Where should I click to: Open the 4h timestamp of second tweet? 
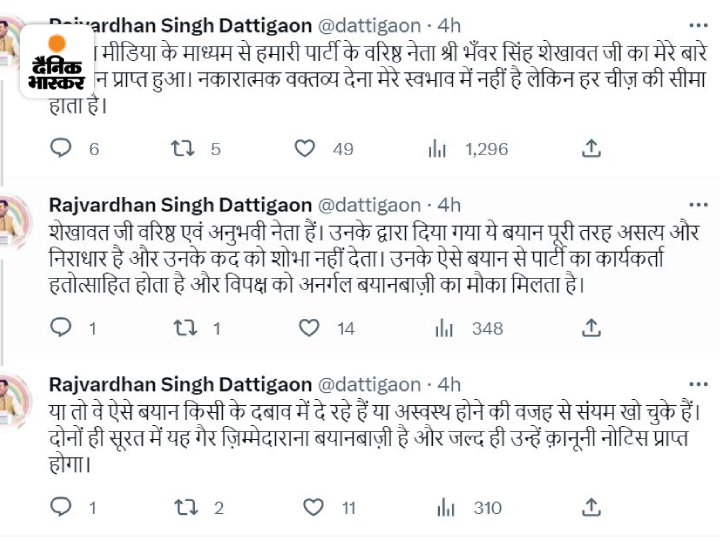(450, 205)
